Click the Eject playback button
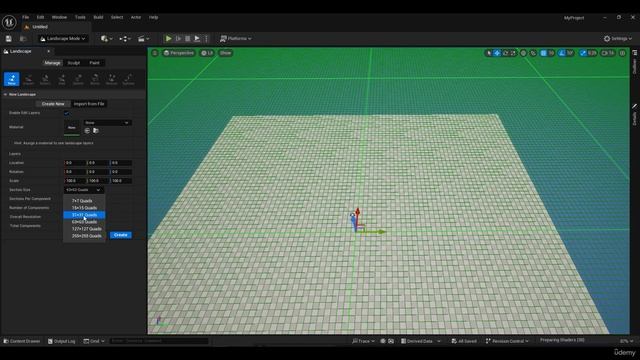The height and width of the screenshot is (360, 640). 197,39
